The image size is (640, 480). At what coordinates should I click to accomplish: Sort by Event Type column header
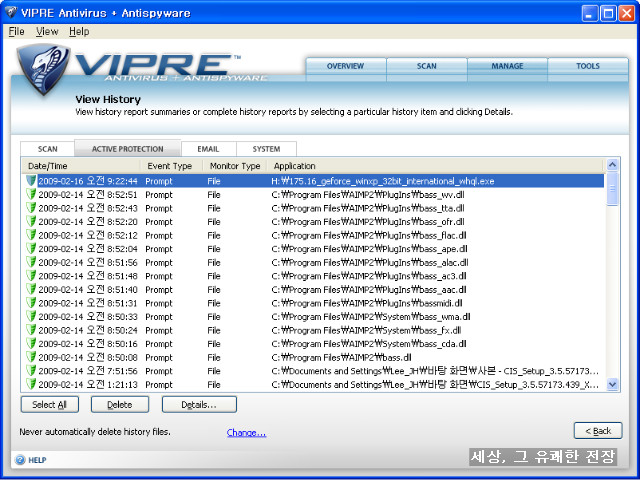point(171,166)
